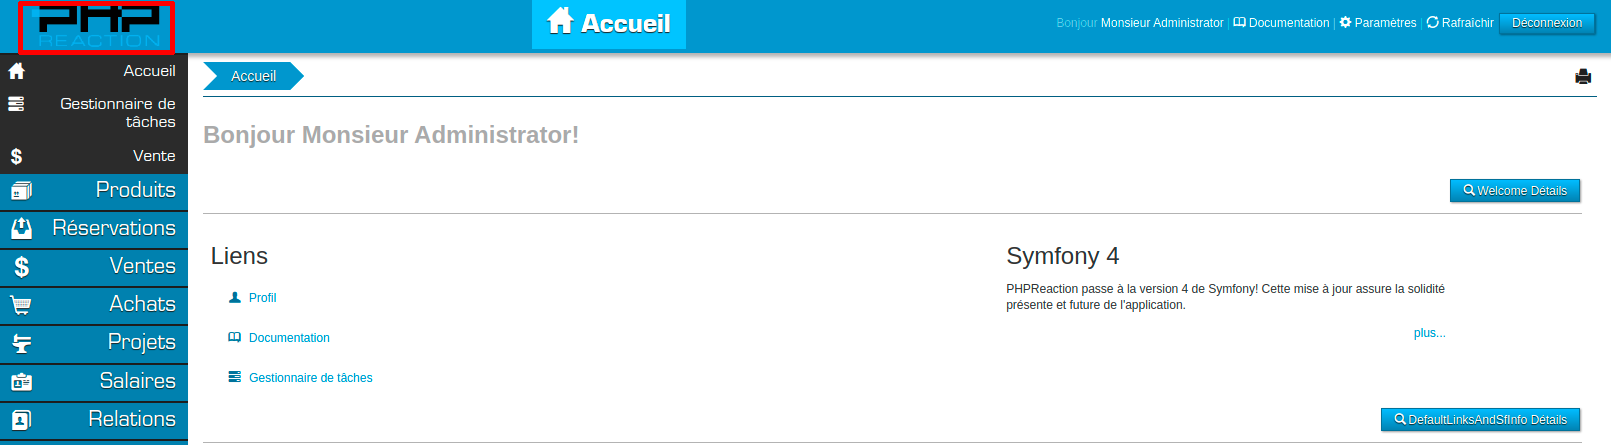Click the printer icon
The height and width of the screenshot is (445, 1611).
tap(1583, 76)
